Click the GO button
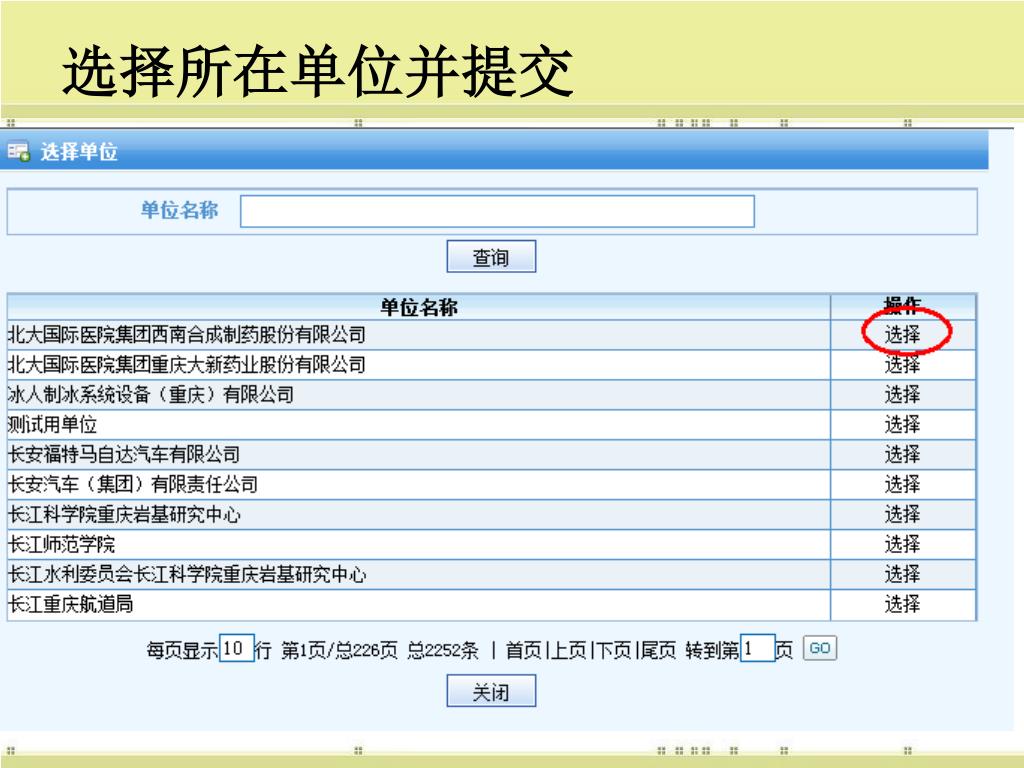The image size is (1024, 768). click(820, 648)
